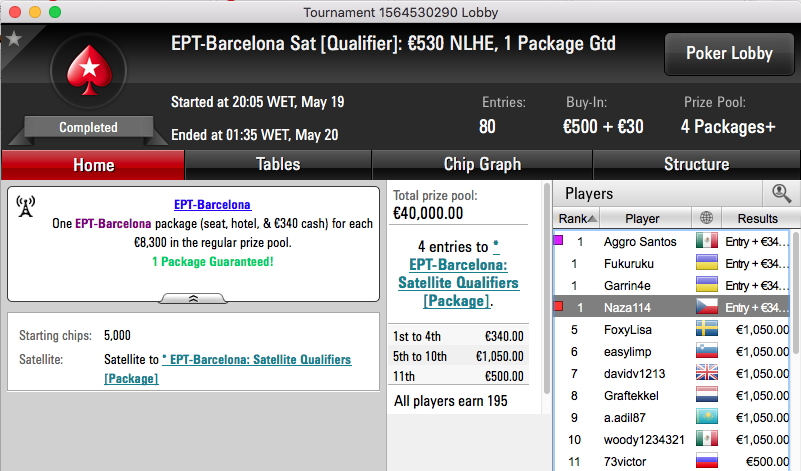This screenshot has height=471, width=801.
Task: Open the player search magnifier icon
Action: coord(781,194)
